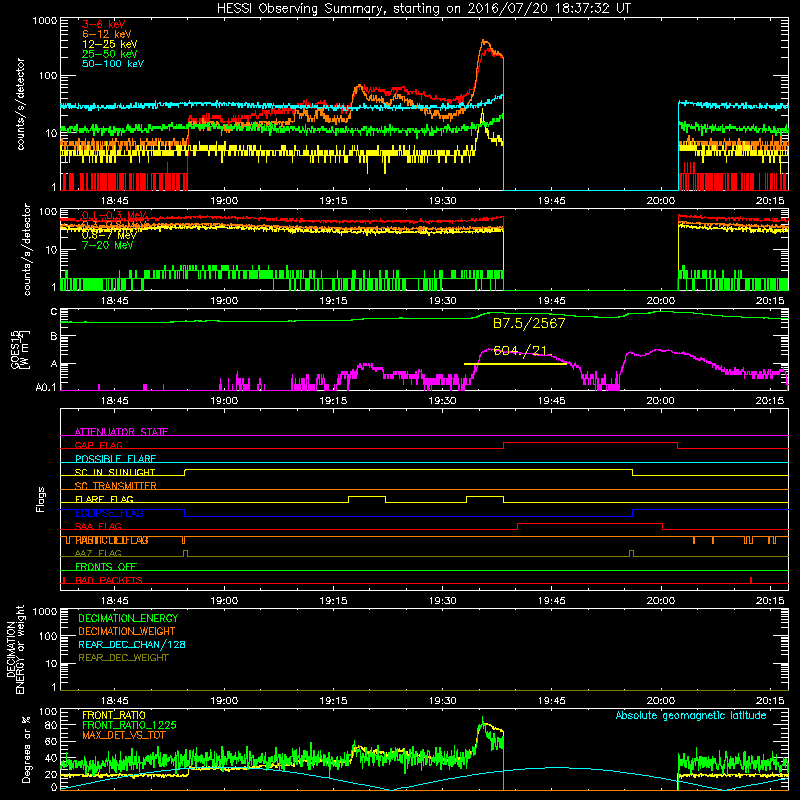
Task: Select the SC_IN_SUNLIGHT flag label
Action: tap(115, 472)
